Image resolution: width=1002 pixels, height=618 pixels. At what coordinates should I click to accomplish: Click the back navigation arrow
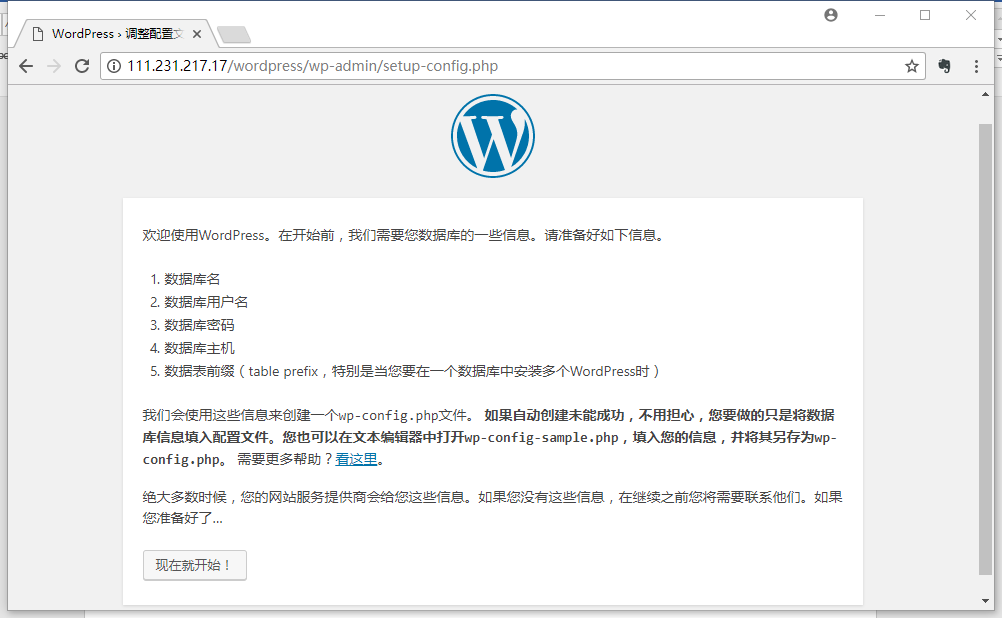pyautogui.click(x=26, y=66)
